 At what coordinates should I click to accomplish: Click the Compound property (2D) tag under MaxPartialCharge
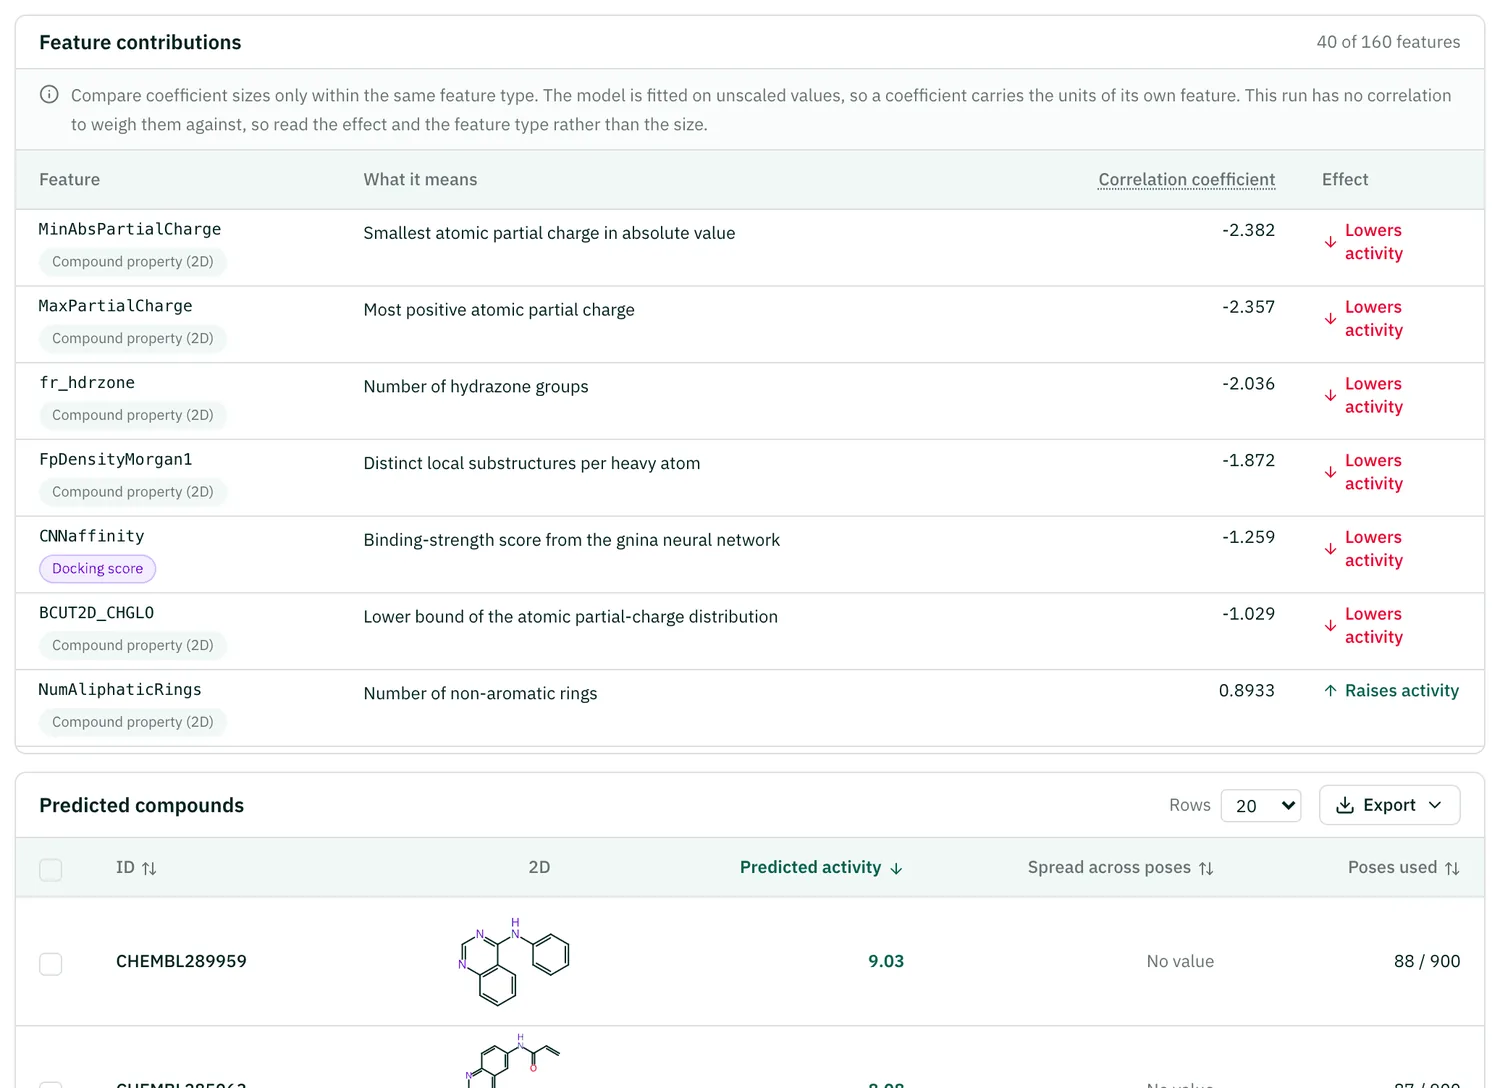(x=133, y=339)
